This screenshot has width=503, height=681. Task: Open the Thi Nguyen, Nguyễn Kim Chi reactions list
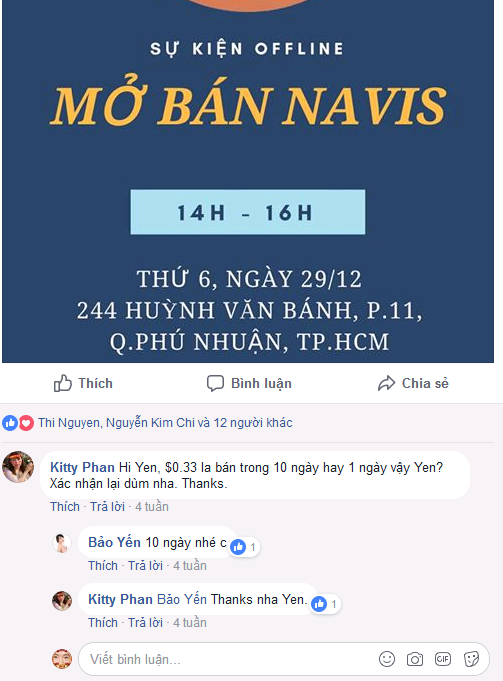coord(165,423)
